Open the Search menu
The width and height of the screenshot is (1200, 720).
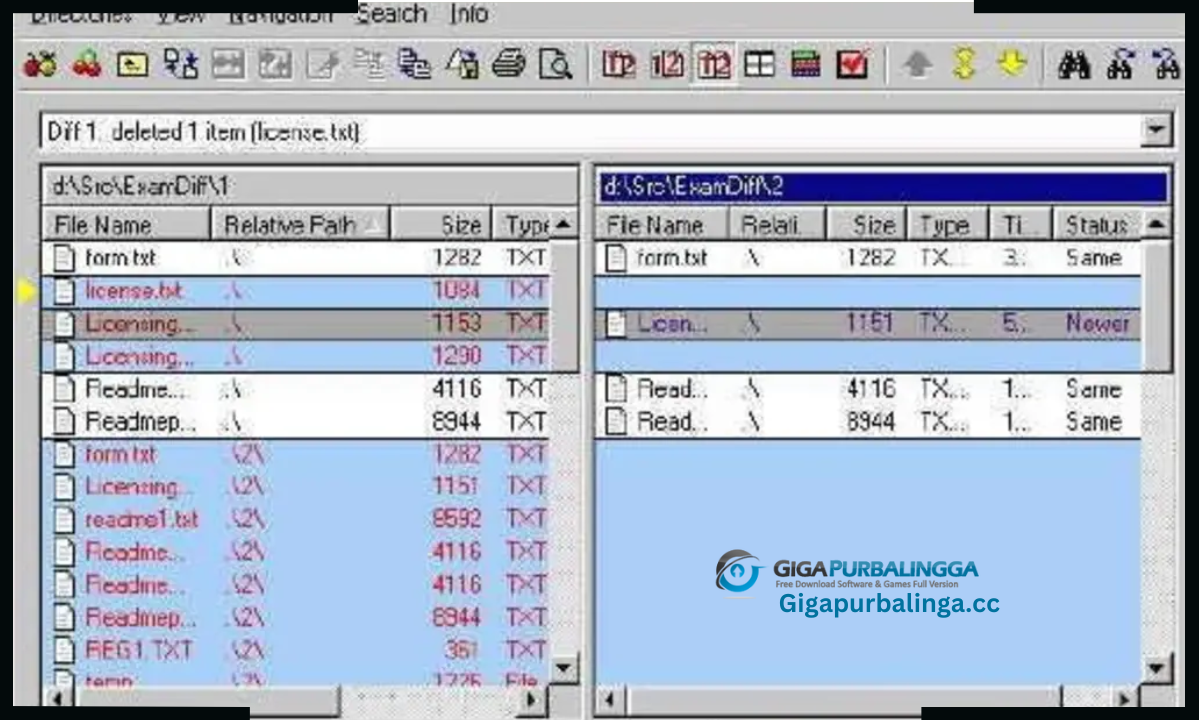(x=392, y=14)
